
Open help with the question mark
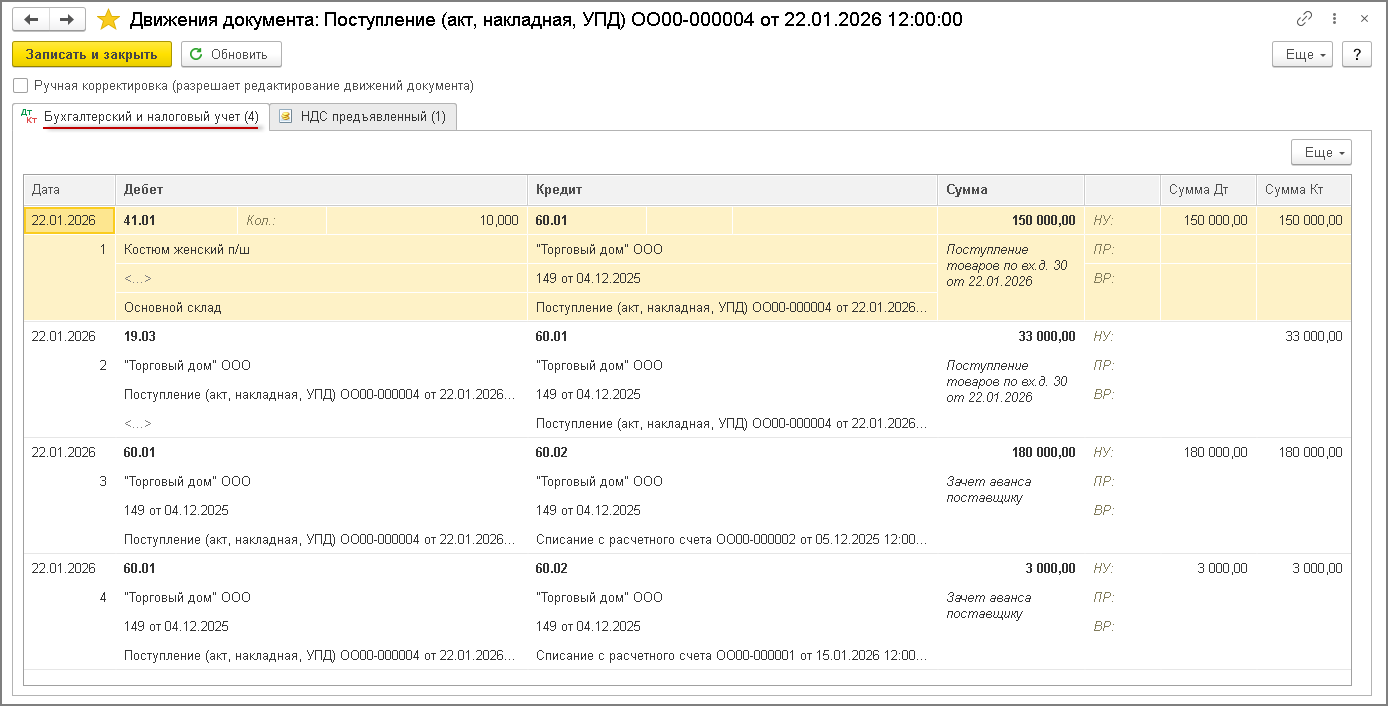point(1356,54)
